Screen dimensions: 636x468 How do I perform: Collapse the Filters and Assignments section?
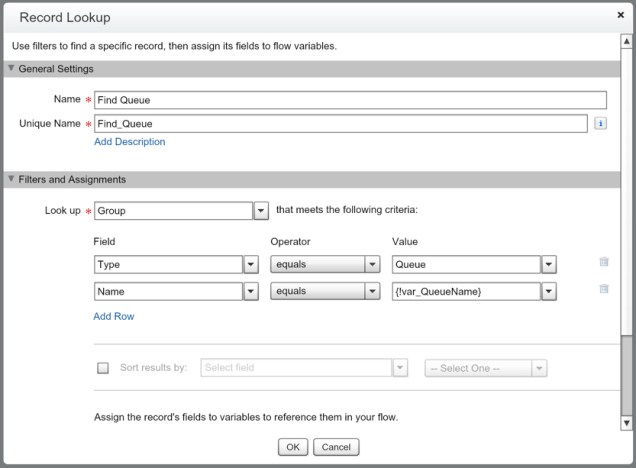point(11,180)
